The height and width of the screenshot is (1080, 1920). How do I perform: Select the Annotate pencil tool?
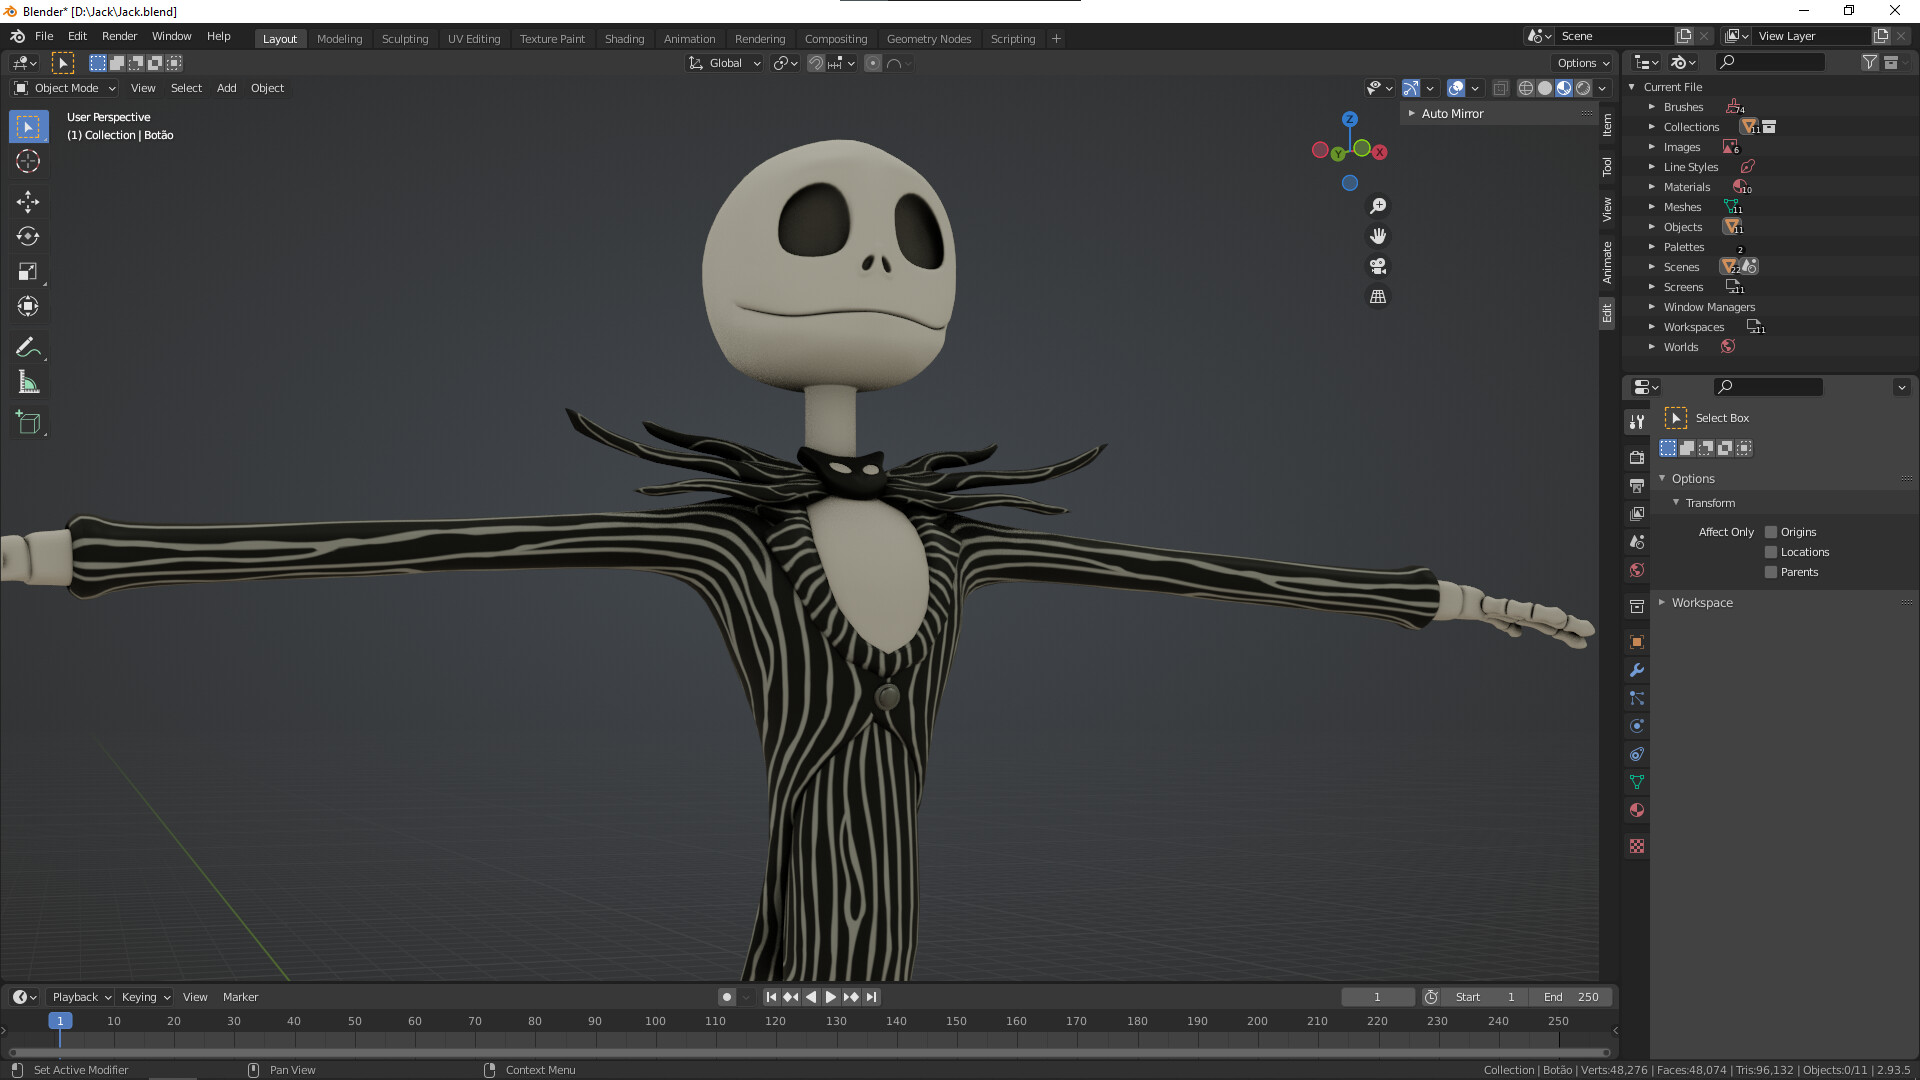pyautogui.click(x=28, y=348)
